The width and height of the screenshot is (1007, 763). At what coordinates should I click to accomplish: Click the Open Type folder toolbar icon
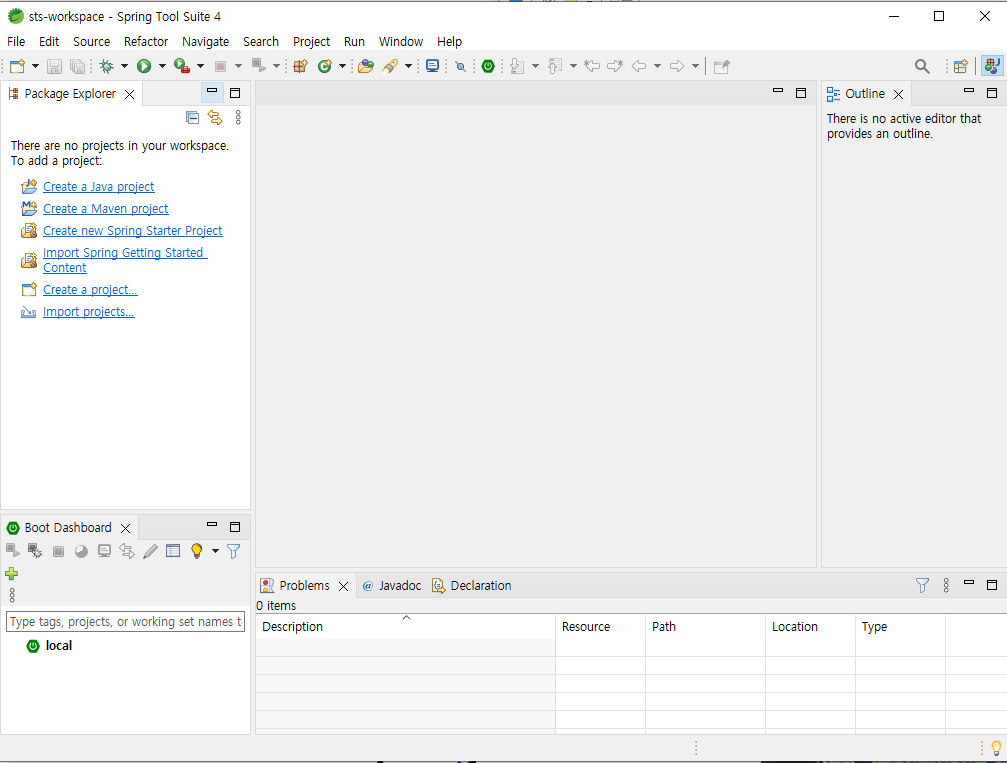[366, 66]
